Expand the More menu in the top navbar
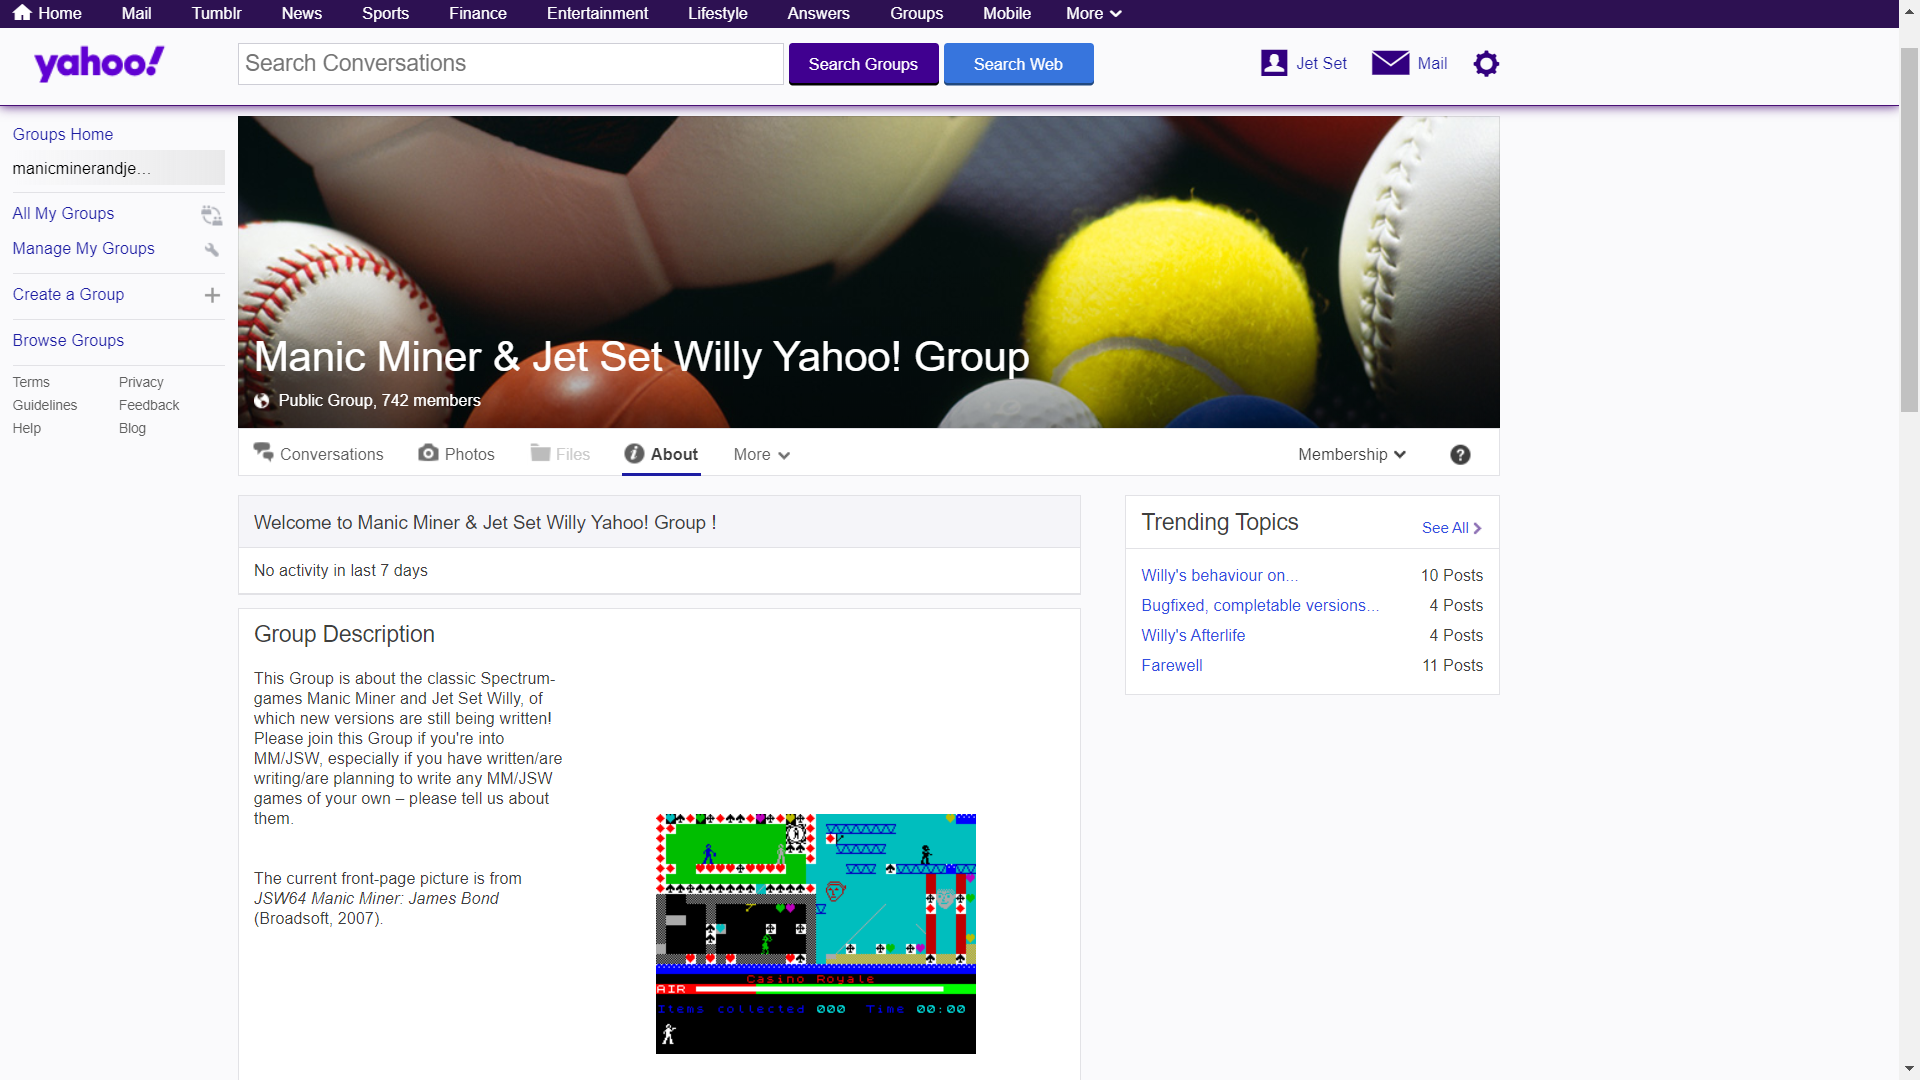 tap(1092, 13)
